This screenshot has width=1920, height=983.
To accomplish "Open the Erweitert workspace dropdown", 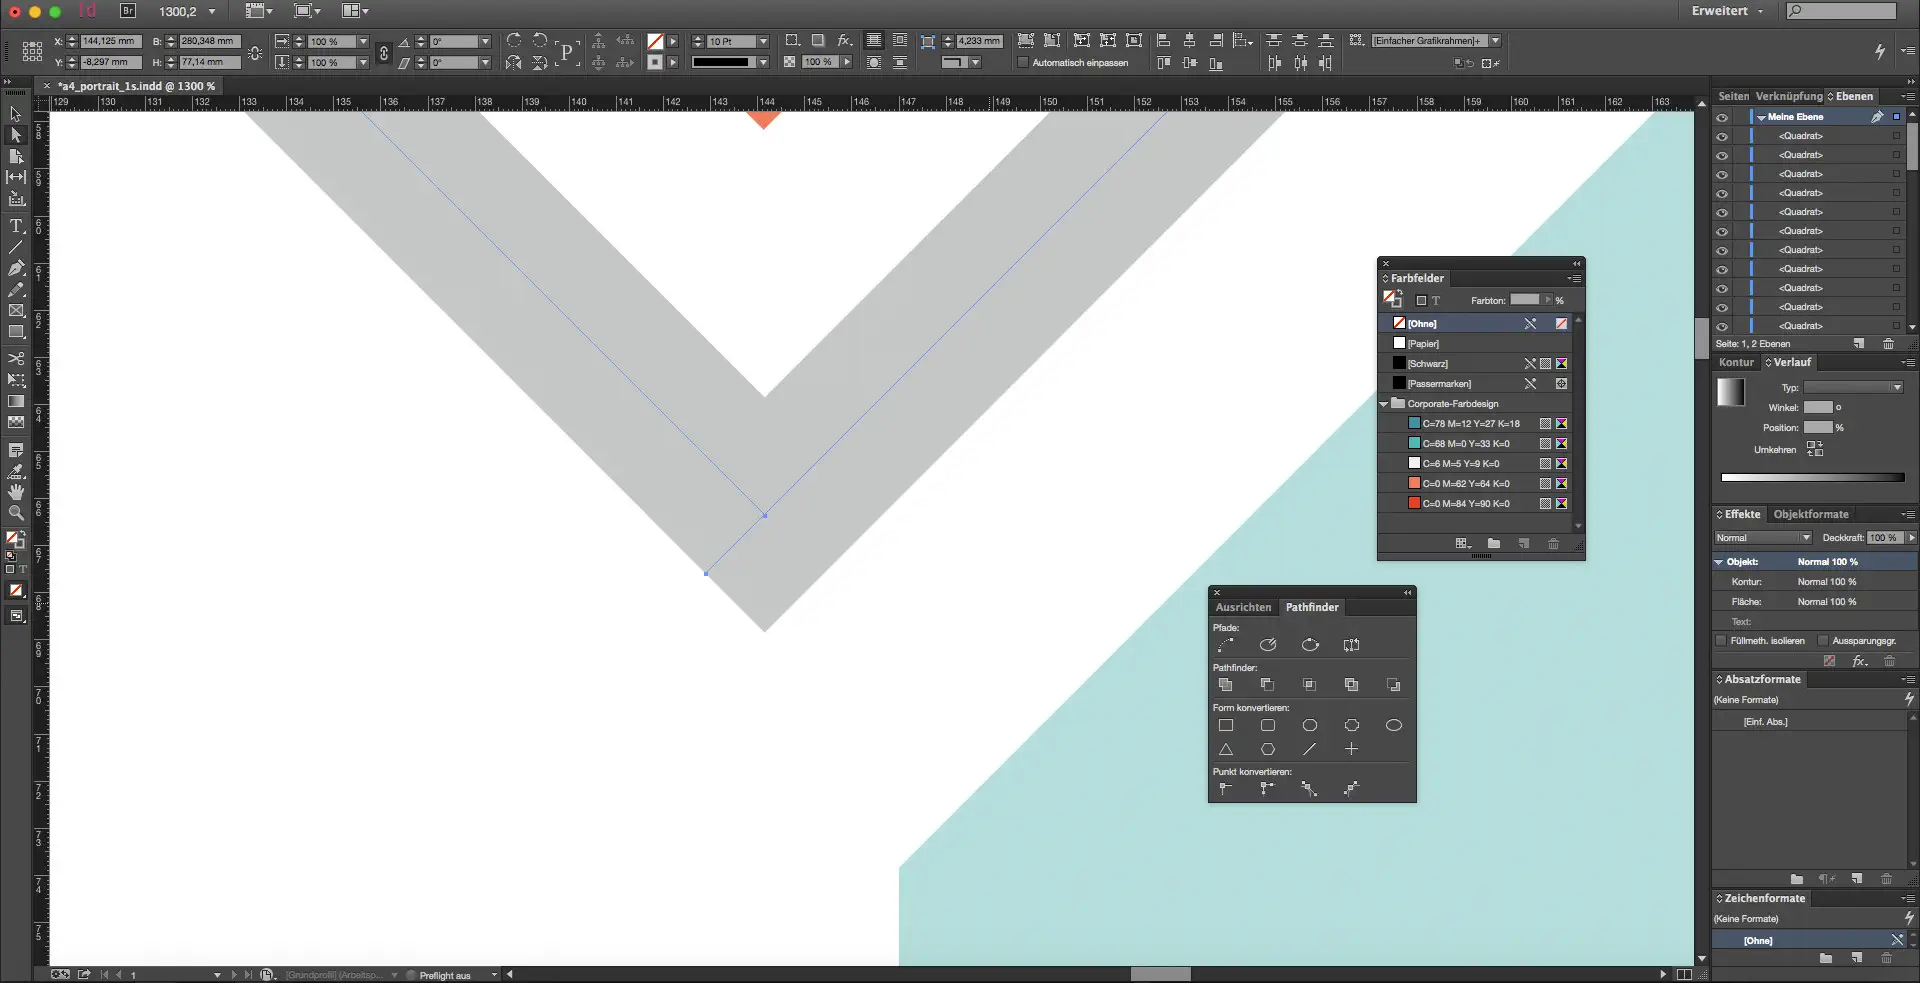I will coord(1727,11).
